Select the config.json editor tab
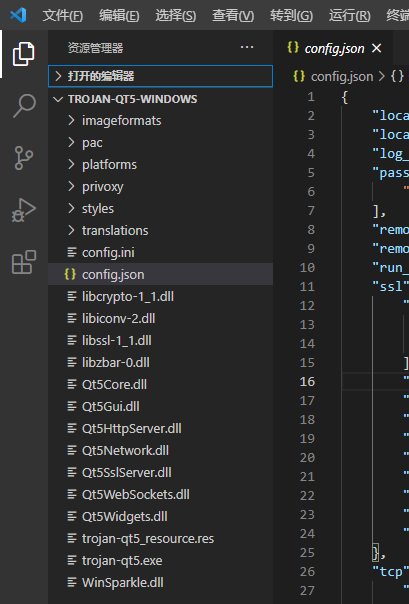The height and width of the screenshot is (604, 409). [334, 49]
